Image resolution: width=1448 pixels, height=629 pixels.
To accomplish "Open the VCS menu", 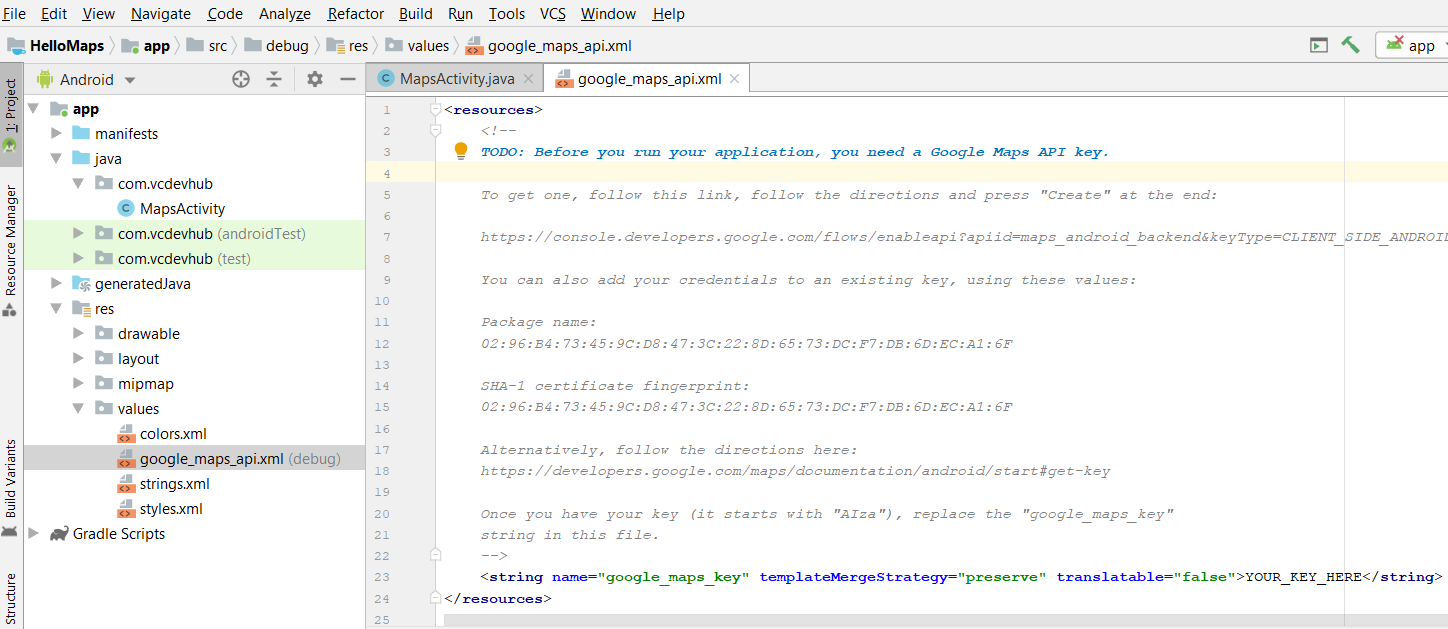I will (x=553, y=13).
